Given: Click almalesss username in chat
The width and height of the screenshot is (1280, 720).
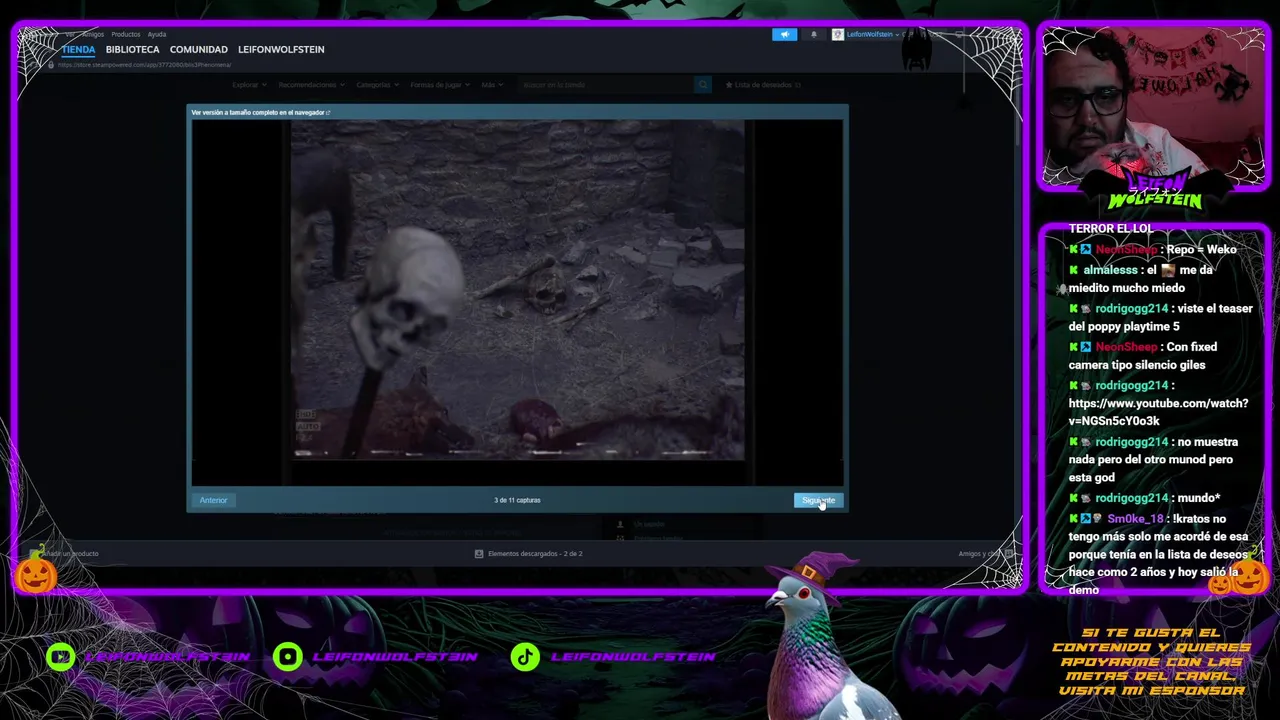Looking at the screenshot, I should click(1110, 270).
